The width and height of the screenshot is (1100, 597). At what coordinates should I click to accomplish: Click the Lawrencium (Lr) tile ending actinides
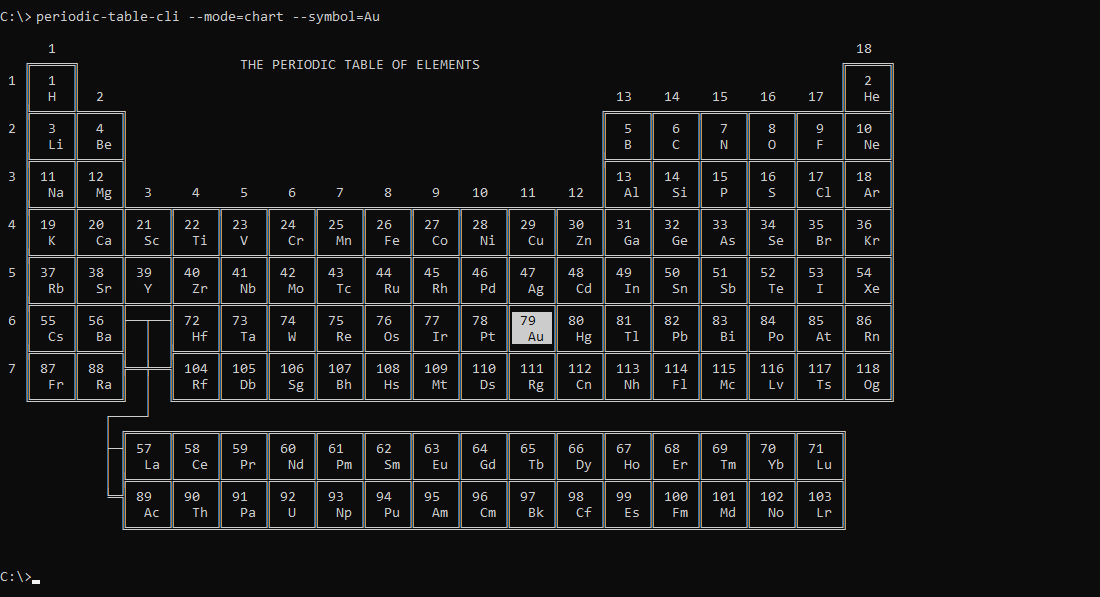pos(820,504)
